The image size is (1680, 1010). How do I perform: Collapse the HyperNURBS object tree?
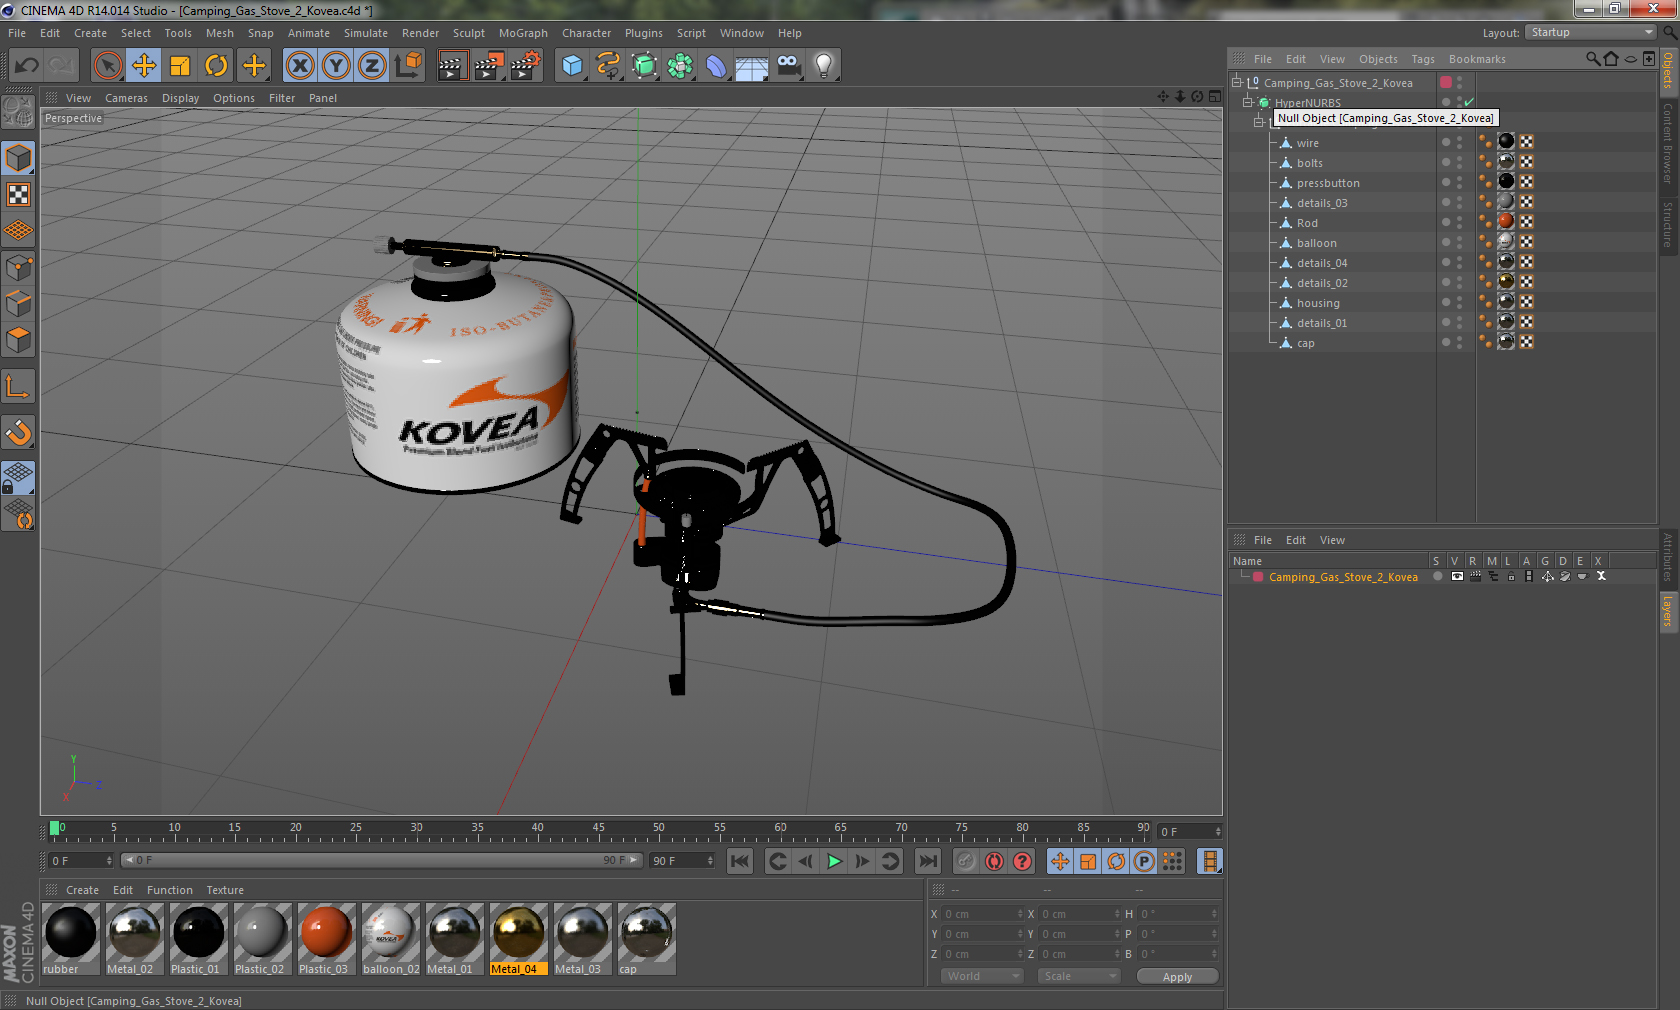tap(1248, 102)
